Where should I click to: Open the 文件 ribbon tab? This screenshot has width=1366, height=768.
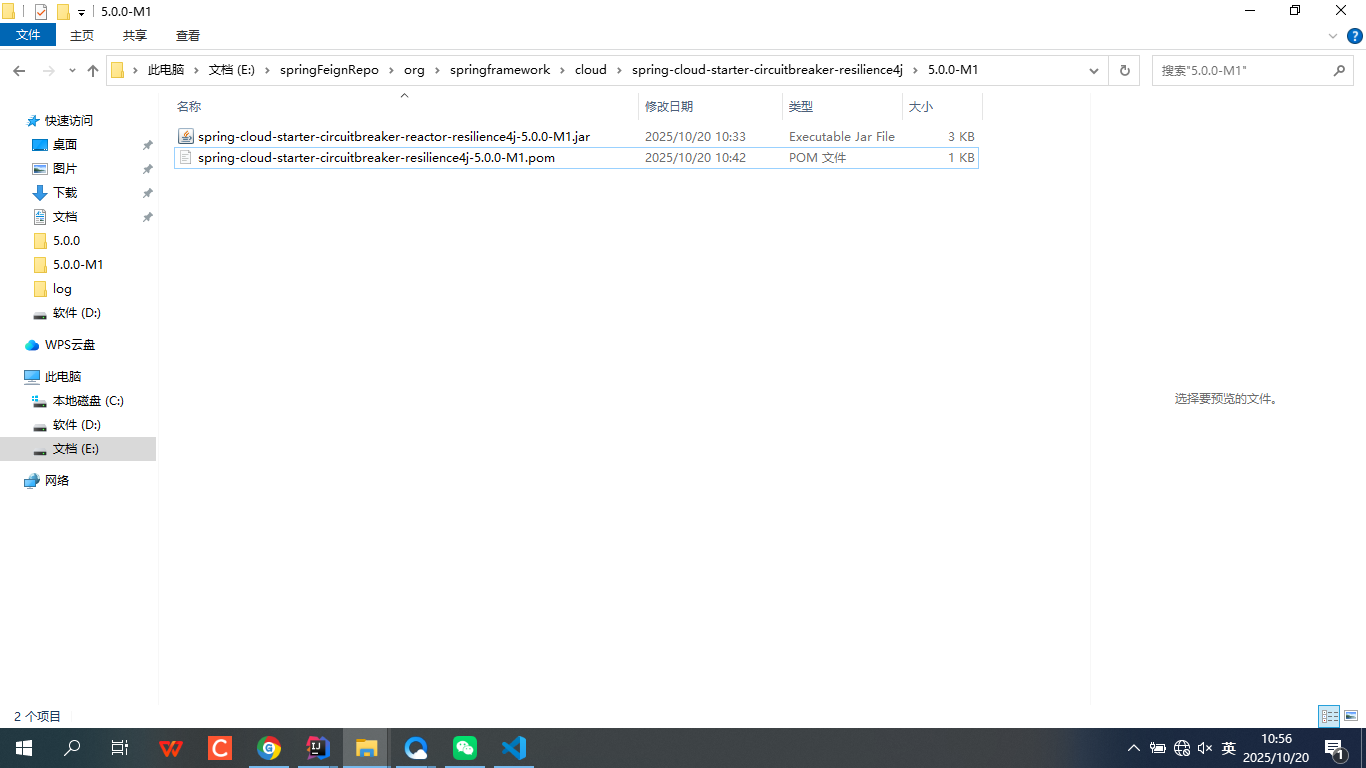pyautogui.click(x=28, y=35)
